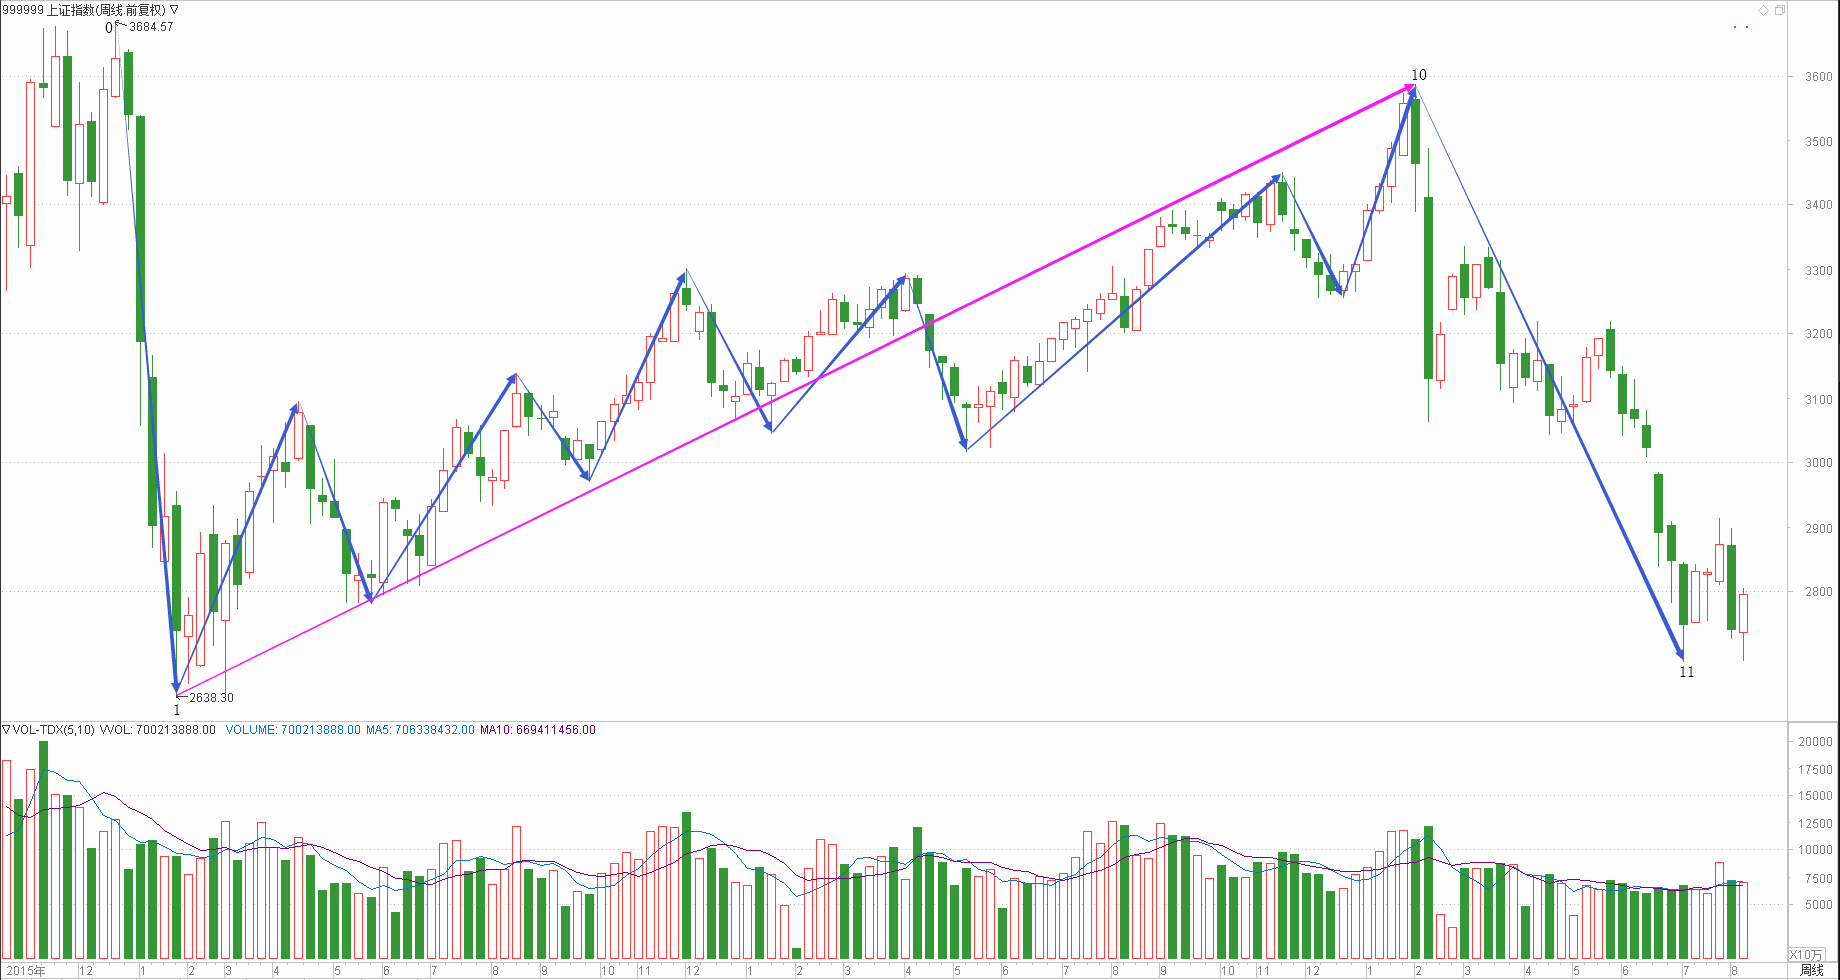Click the 3684.57 high price annotation
The height and width of the screenshot is (980, 1840).
click(151, 27)
